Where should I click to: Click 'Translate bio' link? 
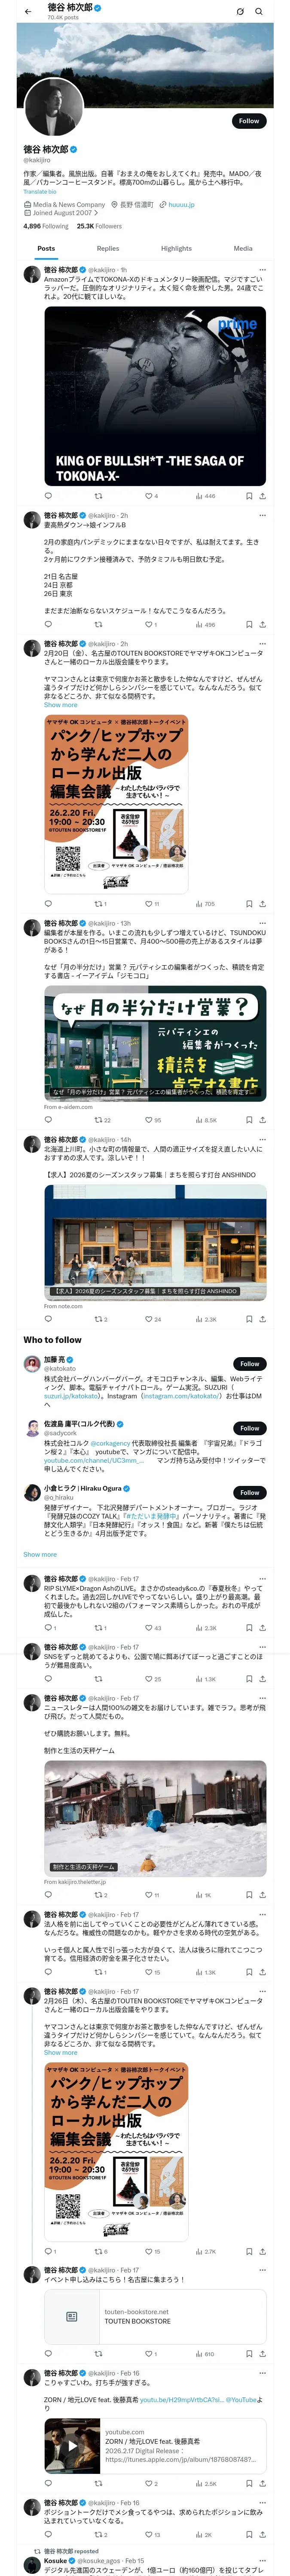point(40,192)
